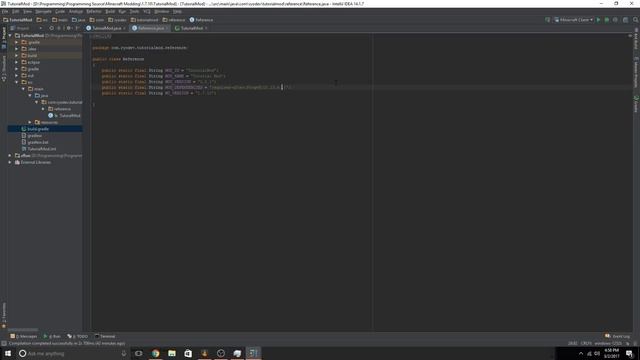The width and height of the screenshot is (640, 360).
Task: Close the TutorialMod.java editor tab
Action: pyautogui.click(x=124, y=28)
